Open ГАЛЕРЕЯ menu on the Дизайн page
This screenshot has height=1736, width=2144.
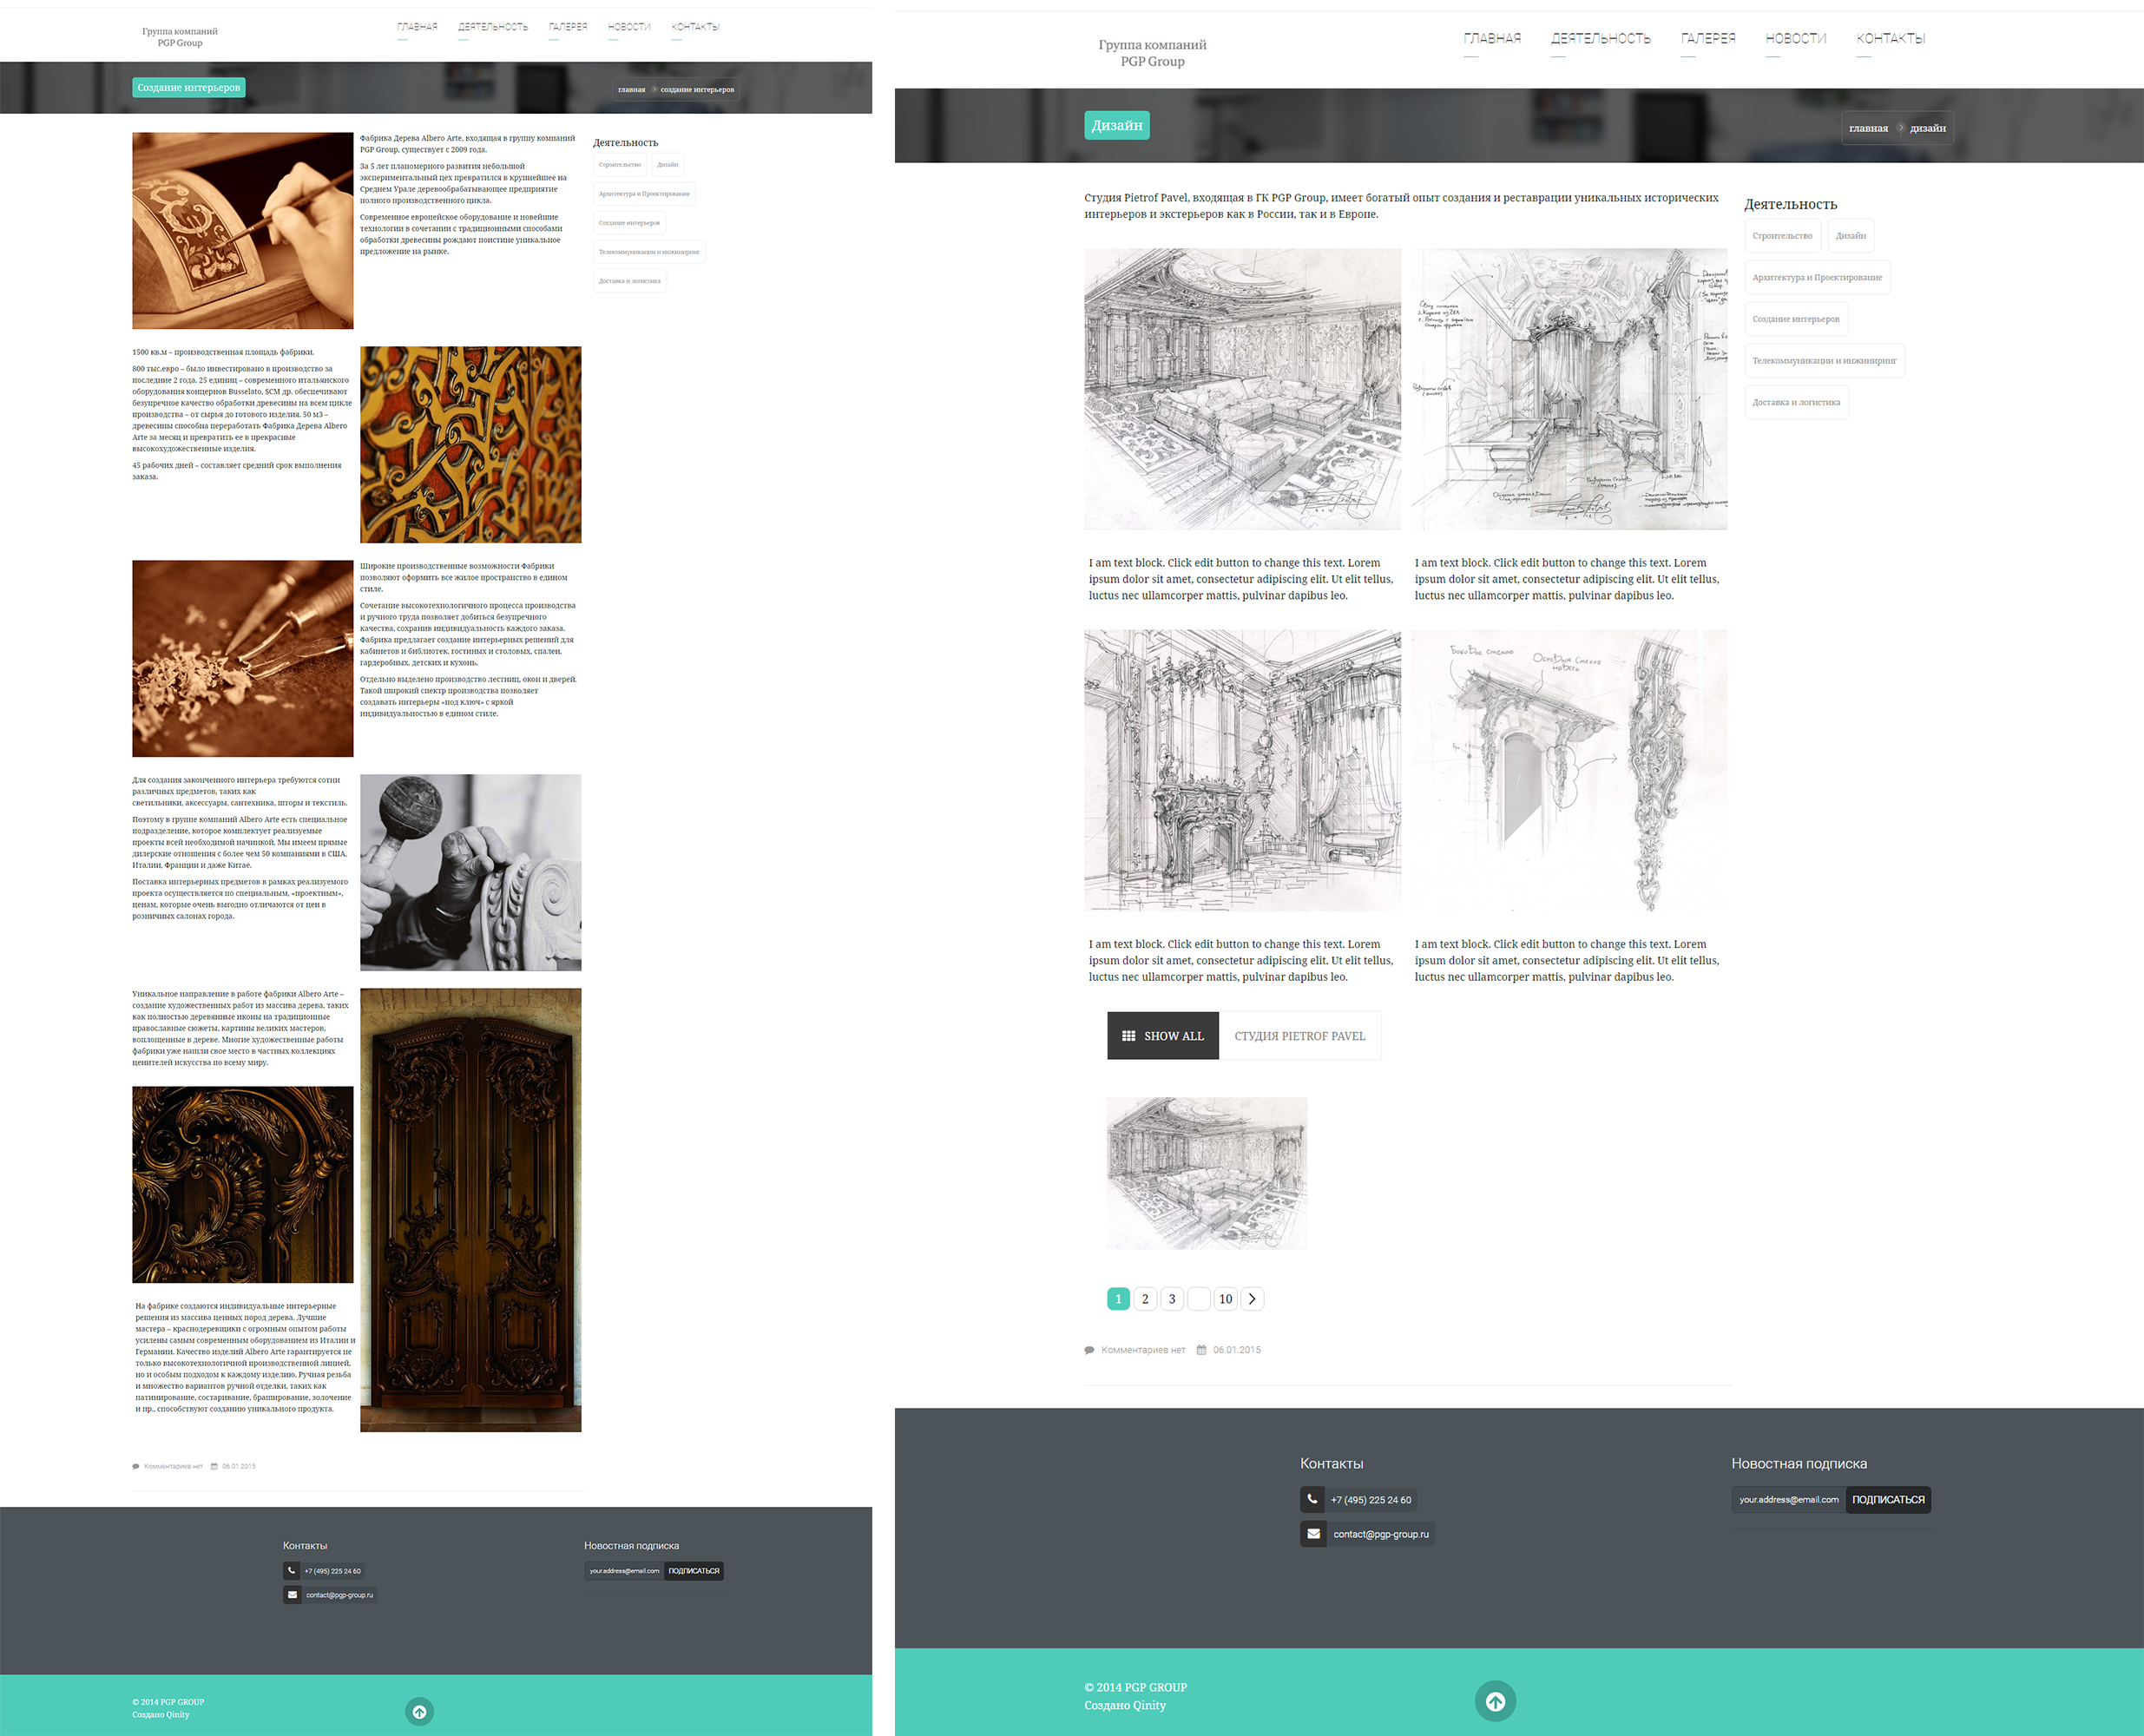point(1707,38)
